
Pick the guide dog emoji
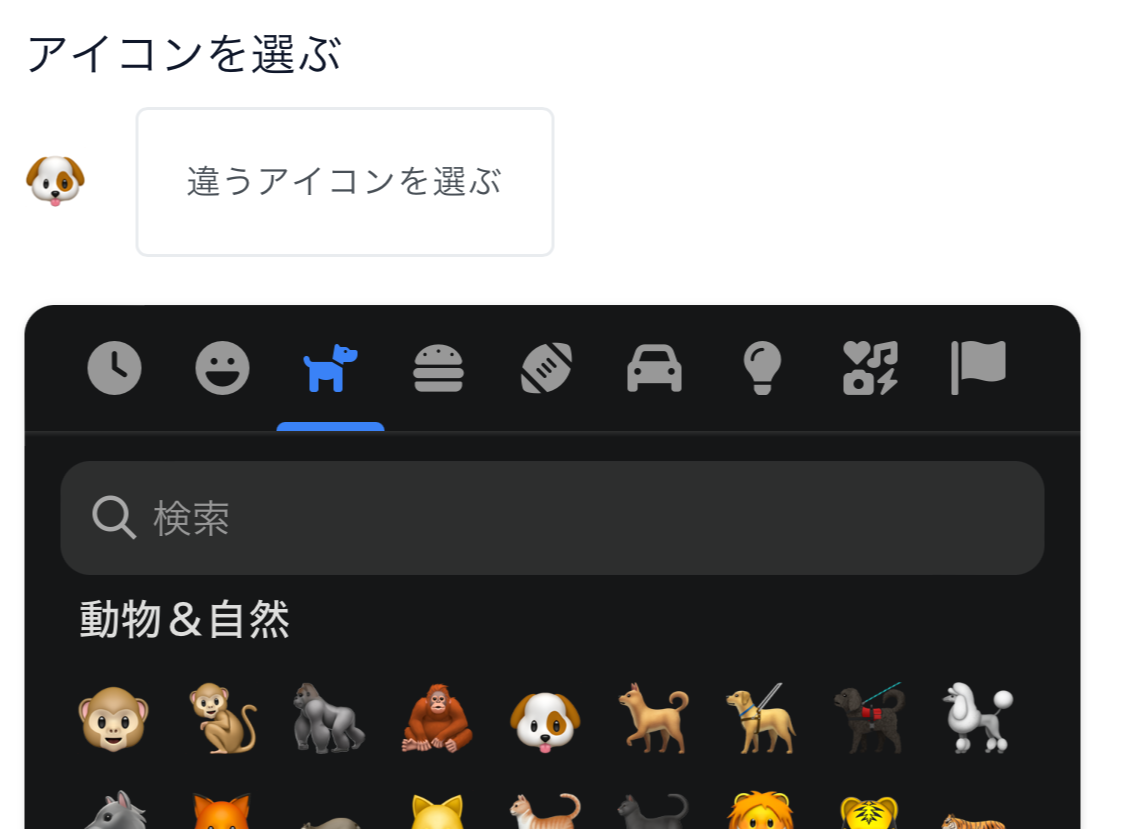point(762,718)
